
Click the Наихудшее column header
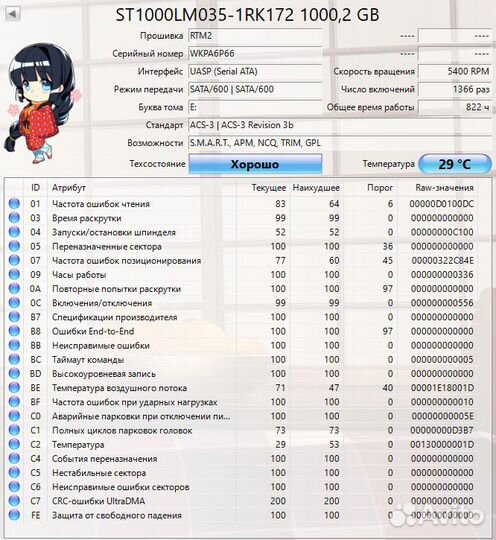[x=316, y=188]
